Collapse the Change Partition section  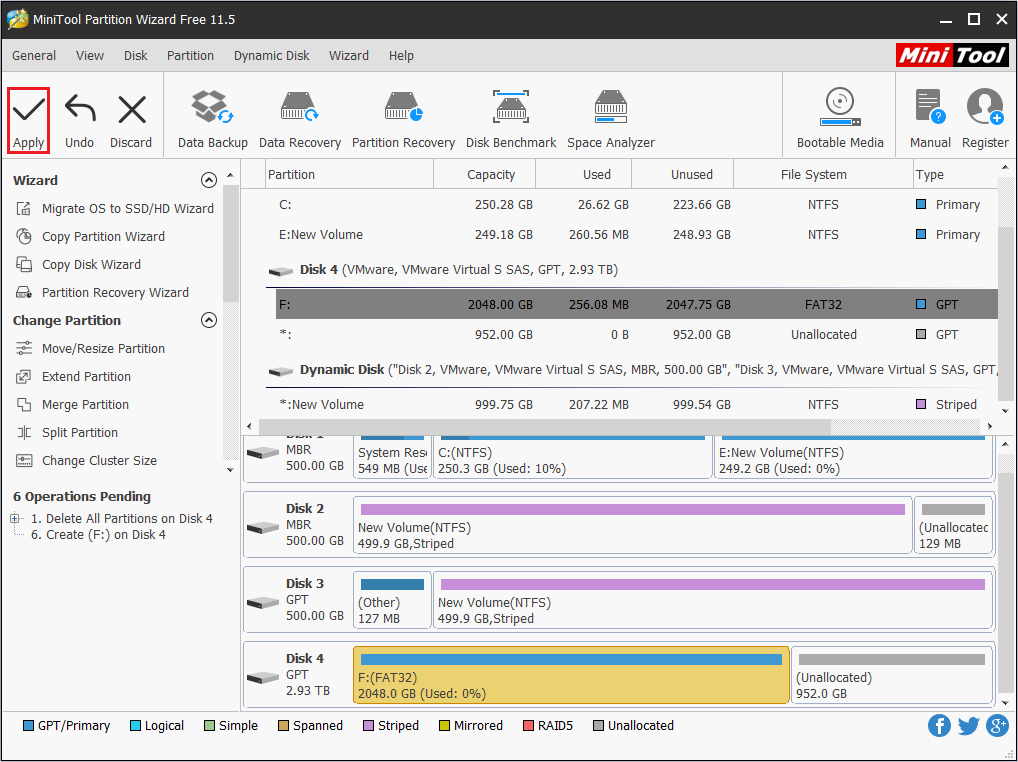pyautogui.click(x=208, y=320)
